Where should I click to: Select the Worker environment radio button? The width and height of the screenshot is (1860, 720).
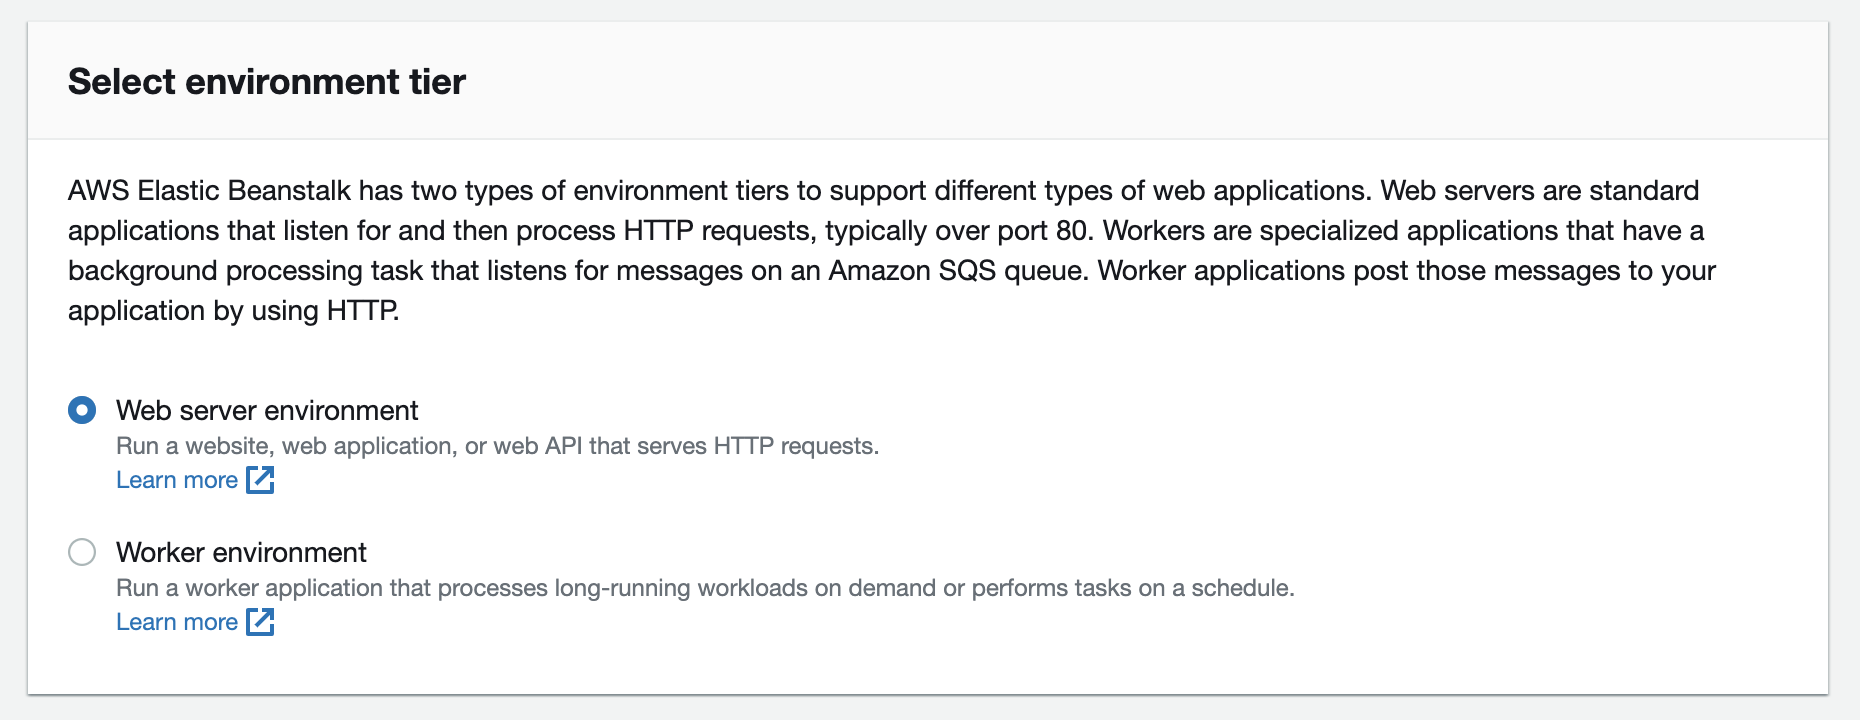click(x=82, y=552)
